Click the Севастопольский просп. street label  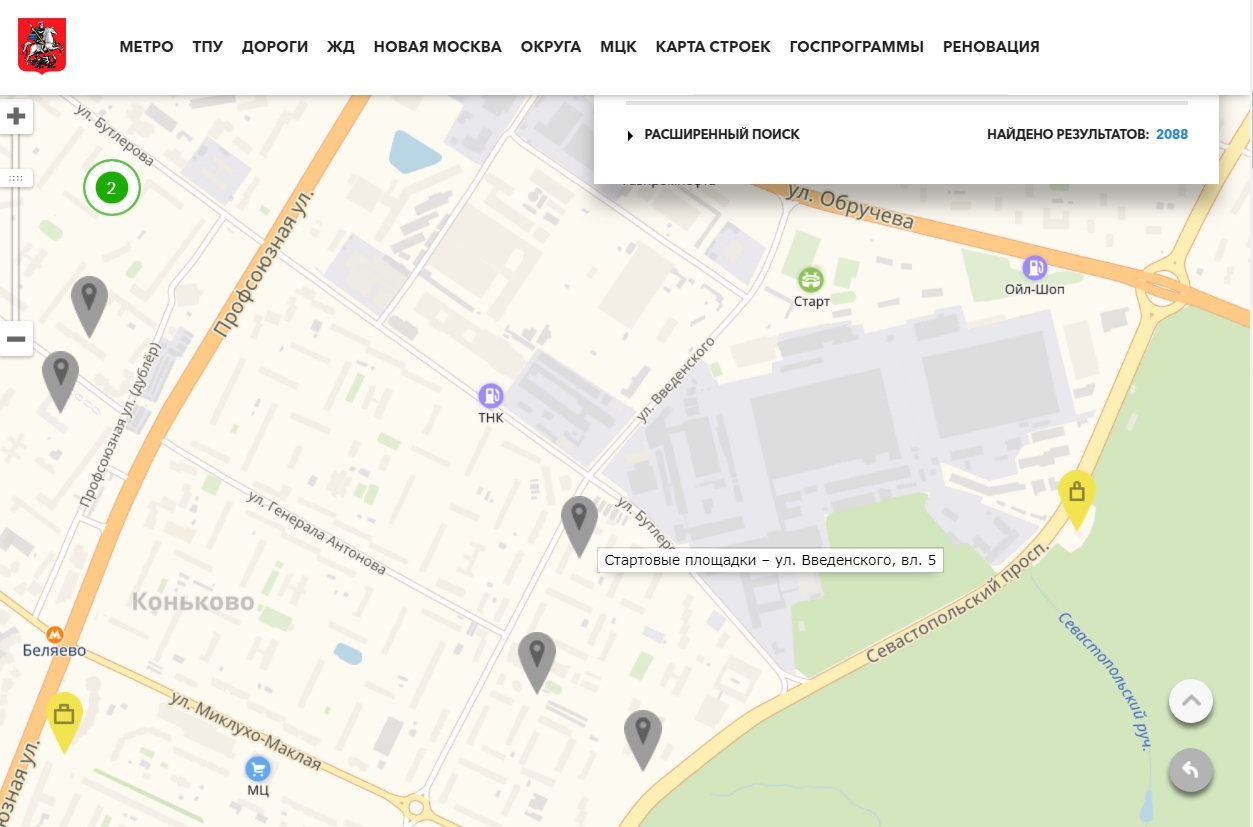coord(957,603)
